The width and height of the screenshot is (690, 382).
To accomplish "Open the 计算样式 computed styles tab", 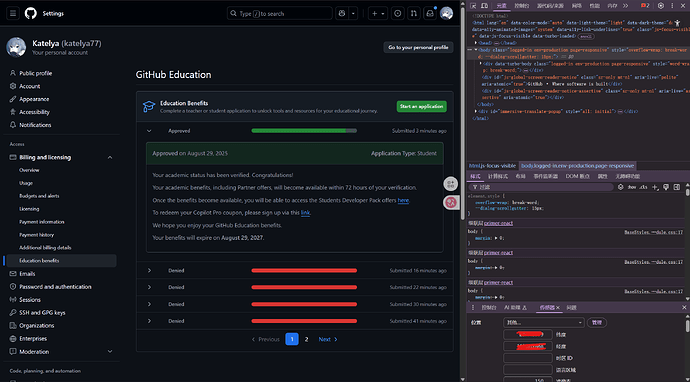I will pos(498,176).
